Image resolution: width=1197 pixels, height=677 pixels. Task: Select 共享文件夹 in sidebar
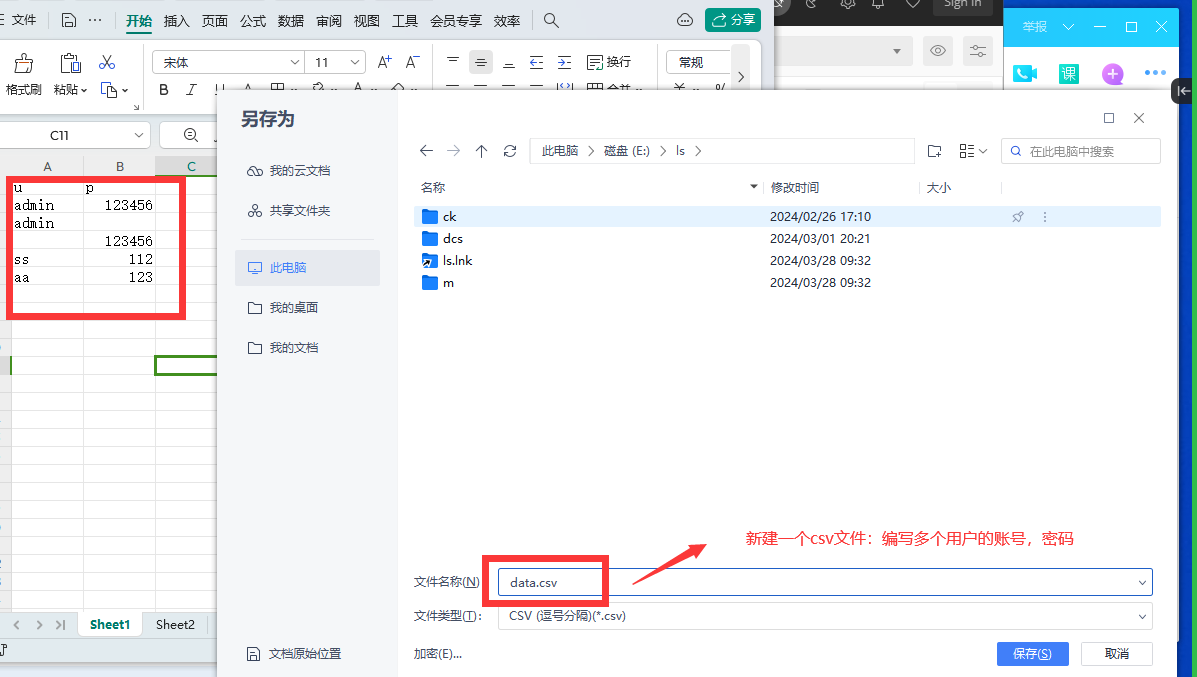click(x=289, y=210)
